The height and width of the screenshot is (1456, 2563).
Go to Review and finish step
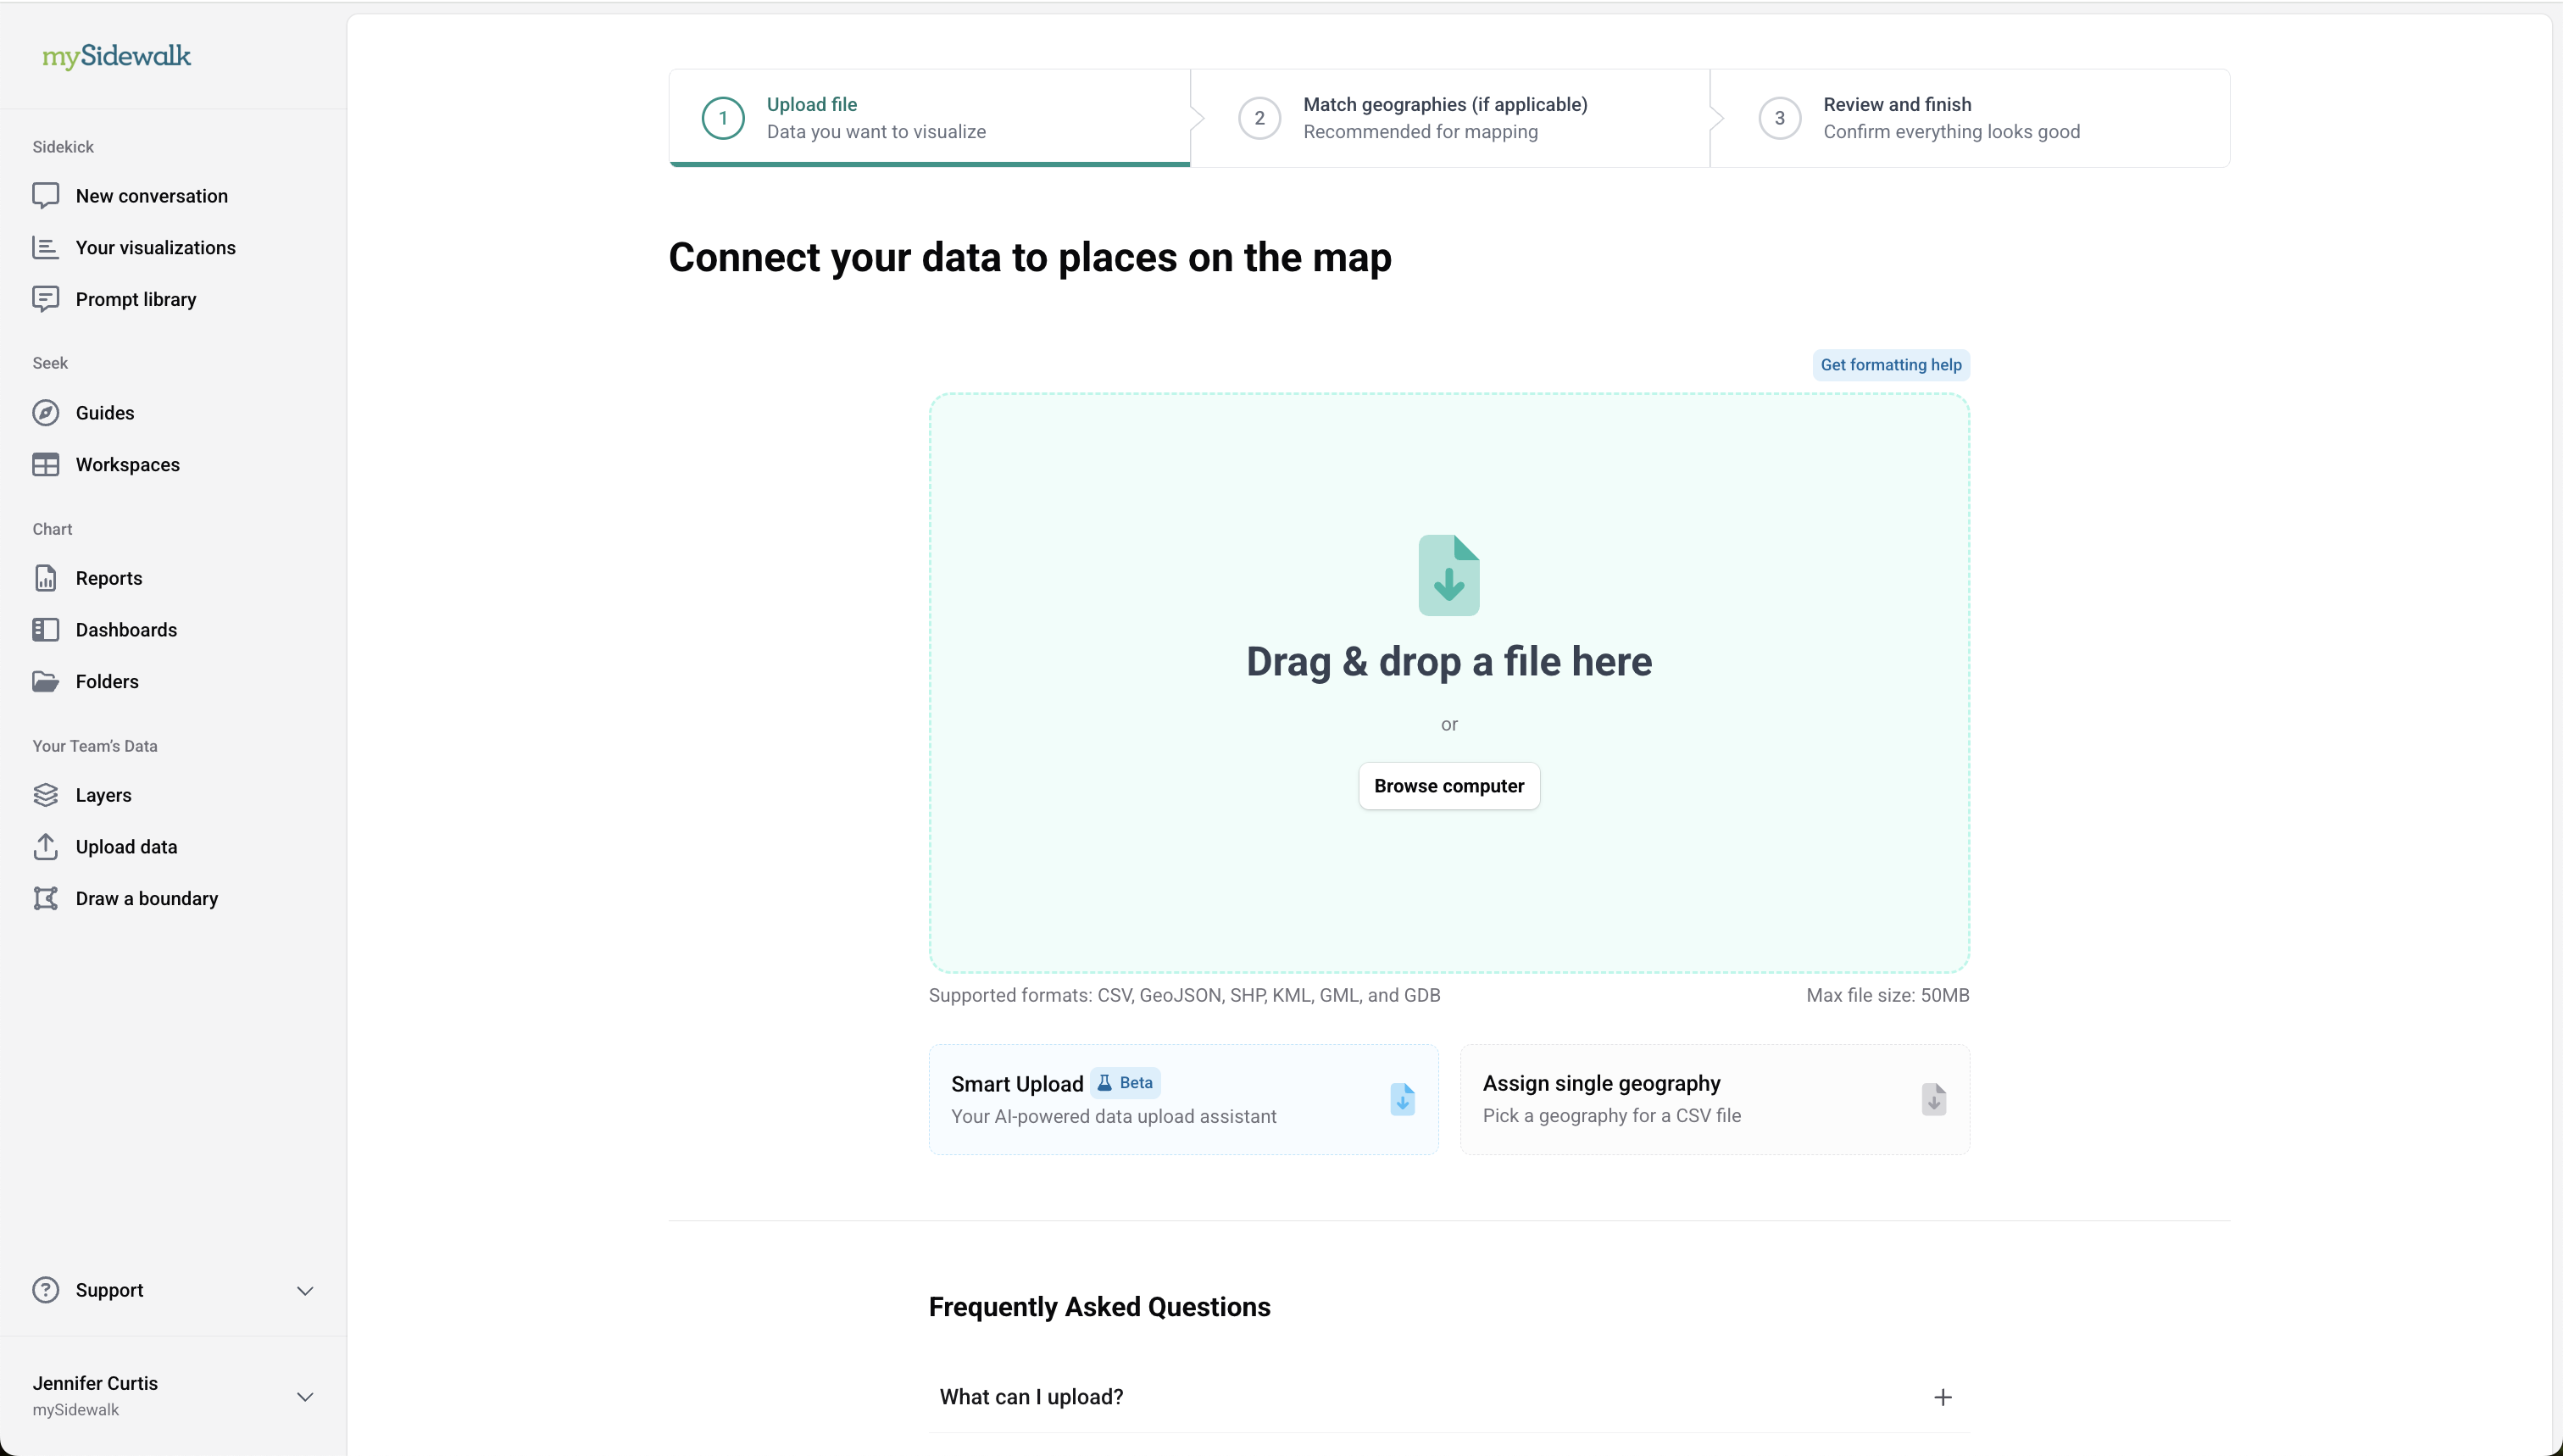1950,118
